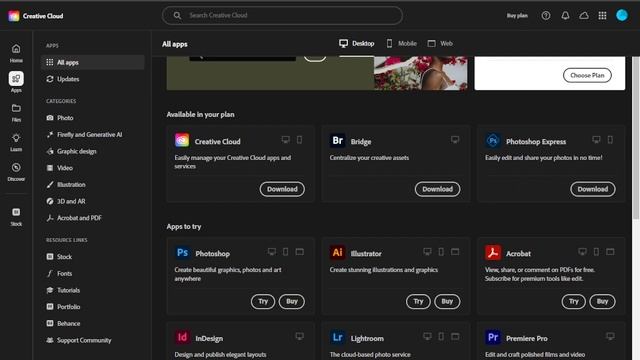
Task: Switch to the Desktop tab
Action: click(x=356, y=43)
